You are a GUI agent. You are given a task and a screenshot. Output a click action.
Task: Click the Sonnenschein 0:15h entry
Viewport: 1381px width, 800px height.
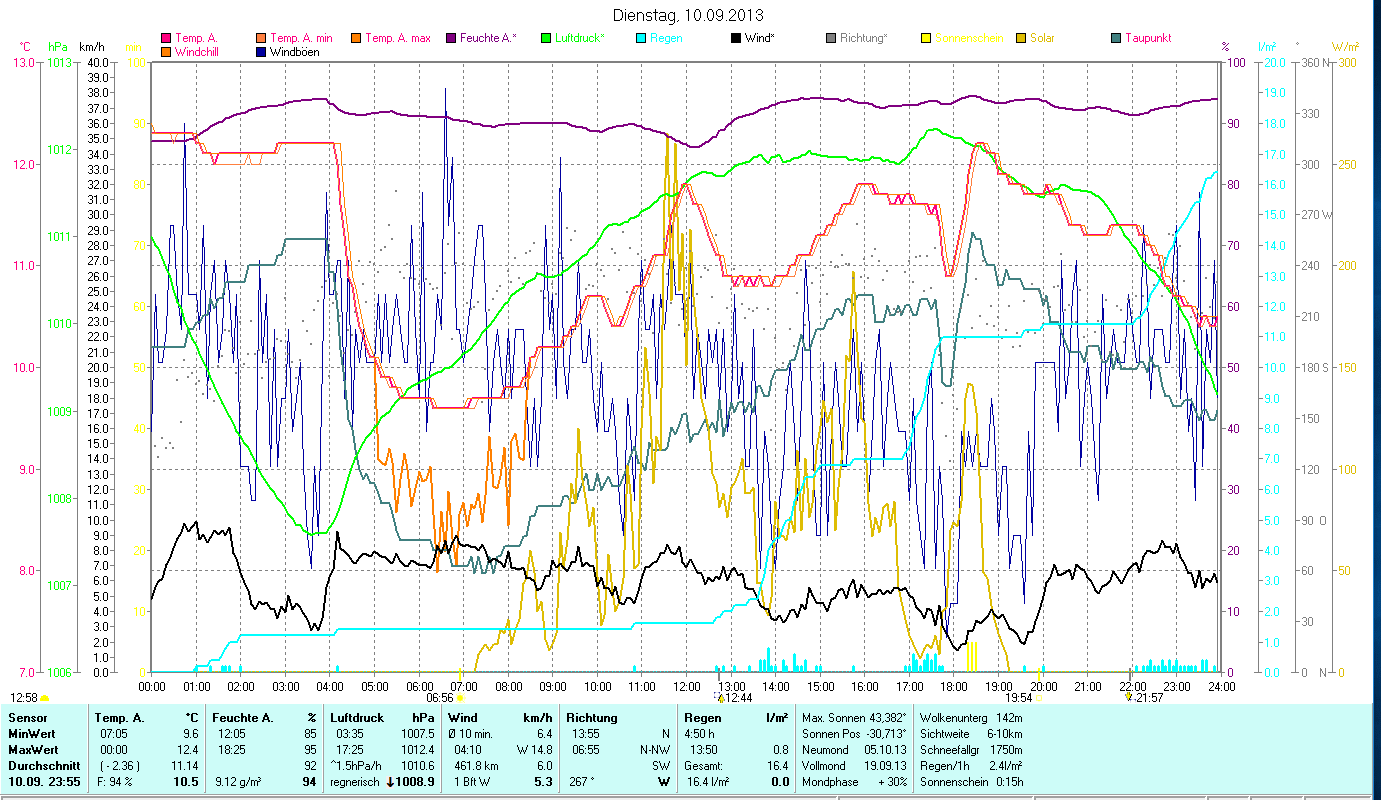point(971,782)
